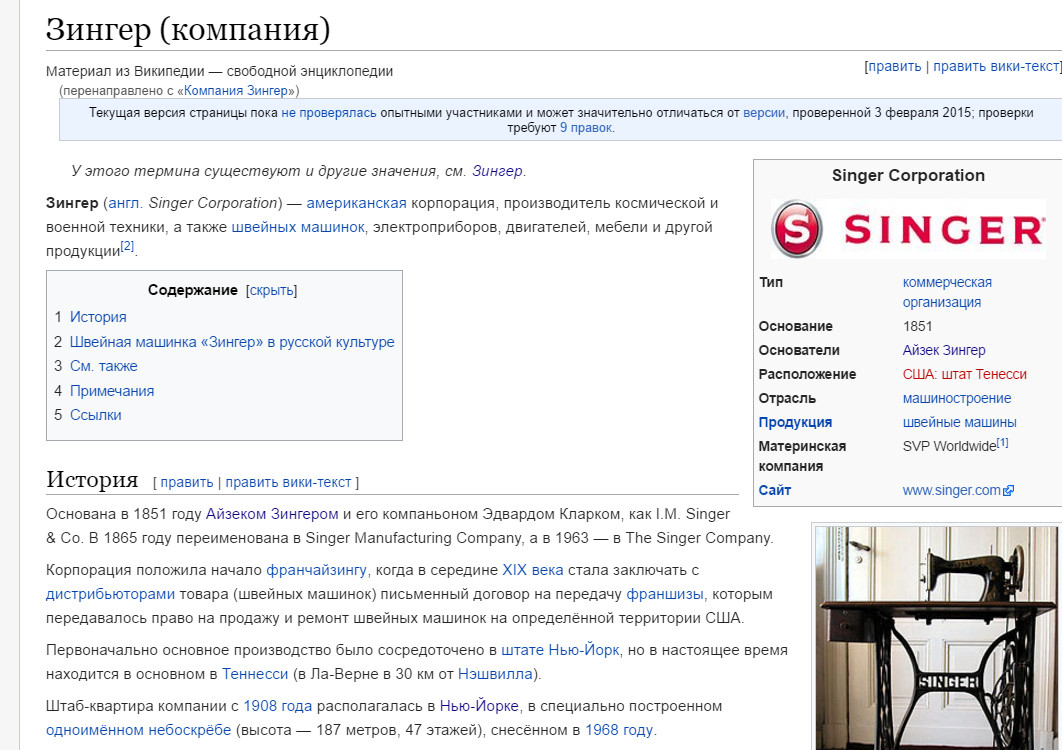
Task: Open the 'штате Нью-Йорк' link
Action: tap(560, 650)
